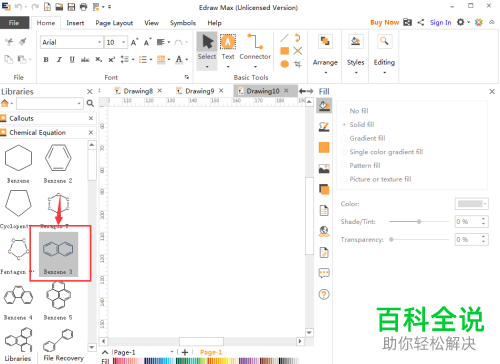Apply strikethrough formatting

pyautogui.click(x=85, y=59)
